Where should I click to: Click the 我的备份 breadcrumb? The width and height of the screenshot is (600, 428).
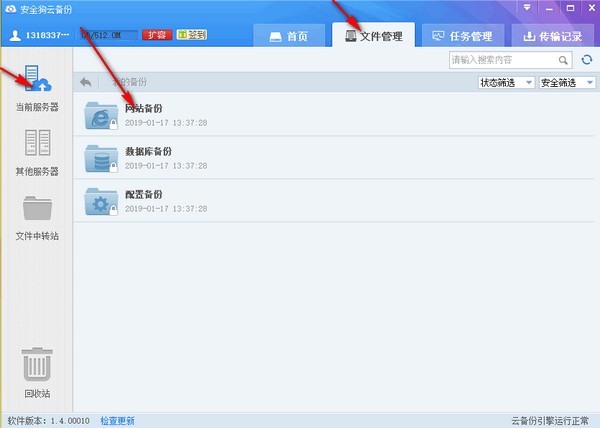pos(129,82)
